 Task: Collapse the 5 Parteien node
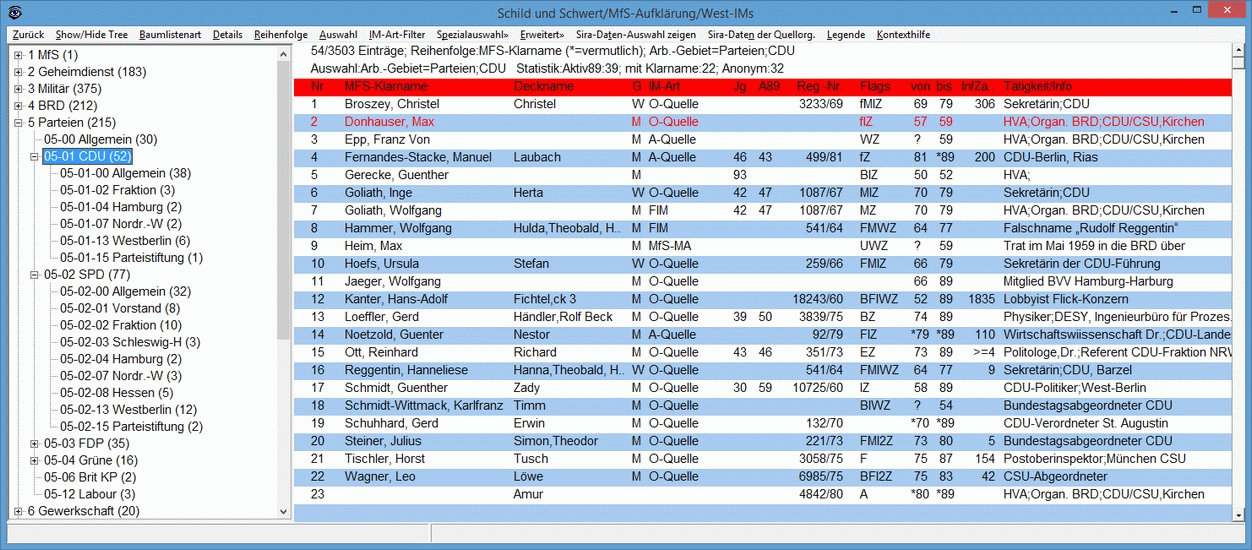18,123
